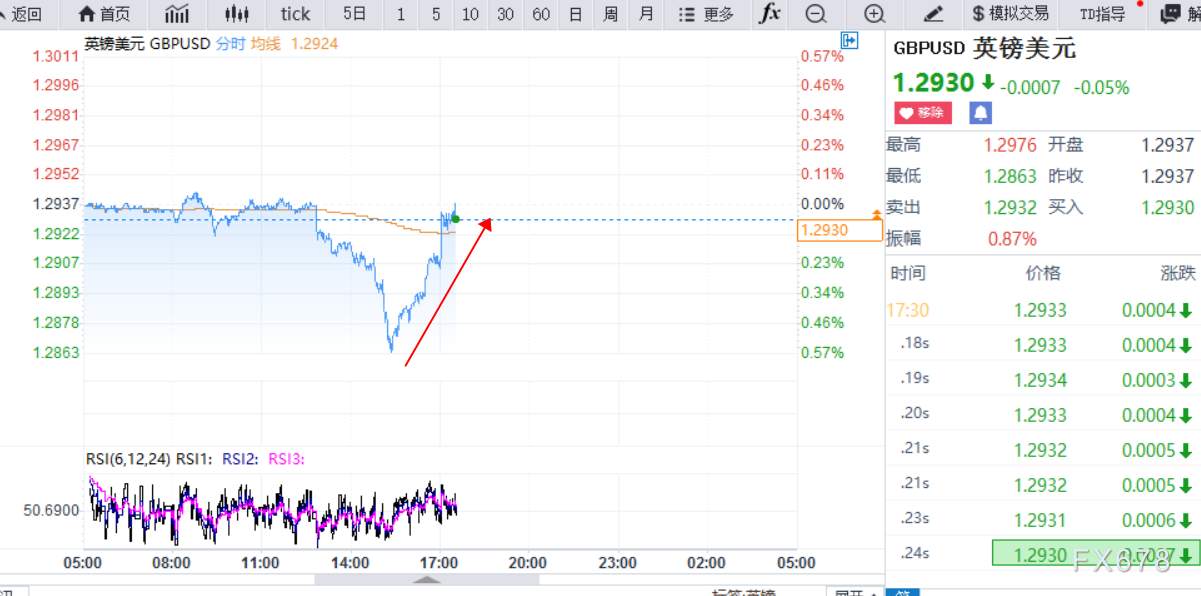Open 模拟交易 simulated trading
1201x596 pixels.
[x=1011, y=14]
